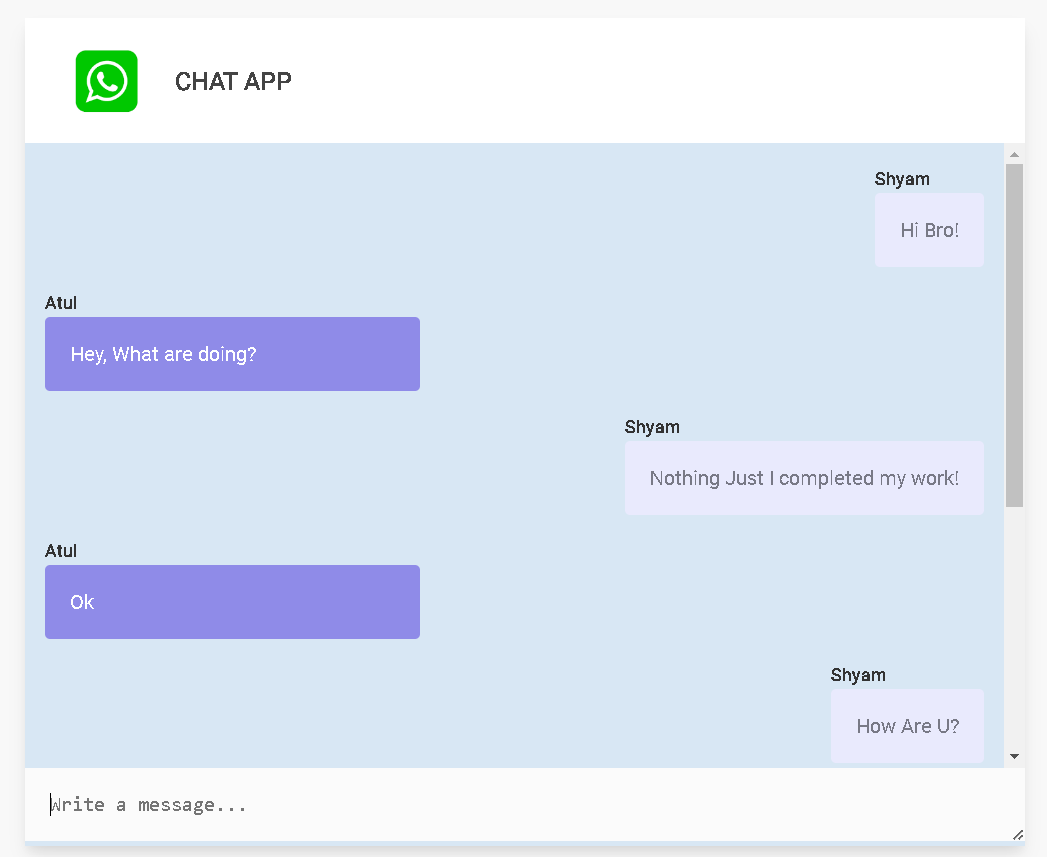Select the 'Hey, What are doing?' message bubble
The width and height of the screenshot is (1047, 857).
pos(232,353)
